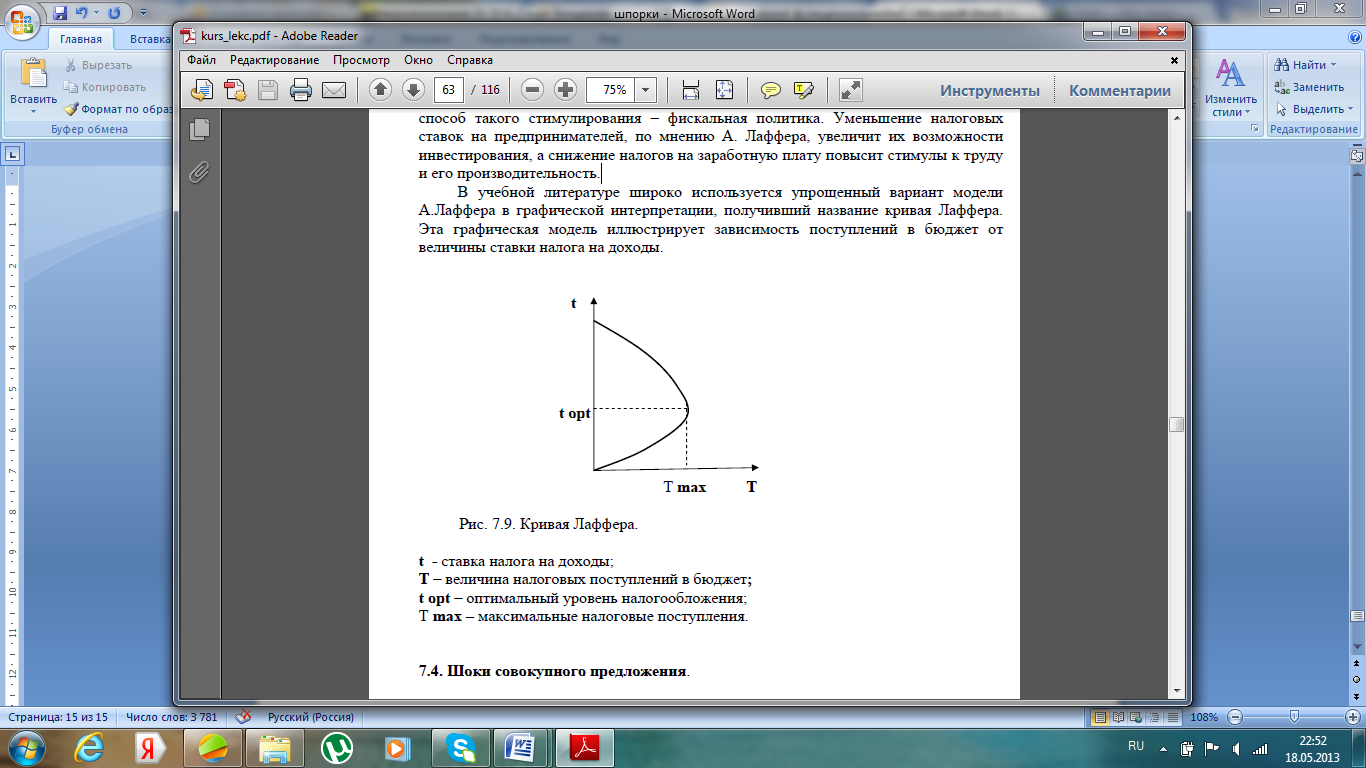The width and height of the screenshot is (1366, 768).
Task: Open the Office button menu
Action: [23, 22]
